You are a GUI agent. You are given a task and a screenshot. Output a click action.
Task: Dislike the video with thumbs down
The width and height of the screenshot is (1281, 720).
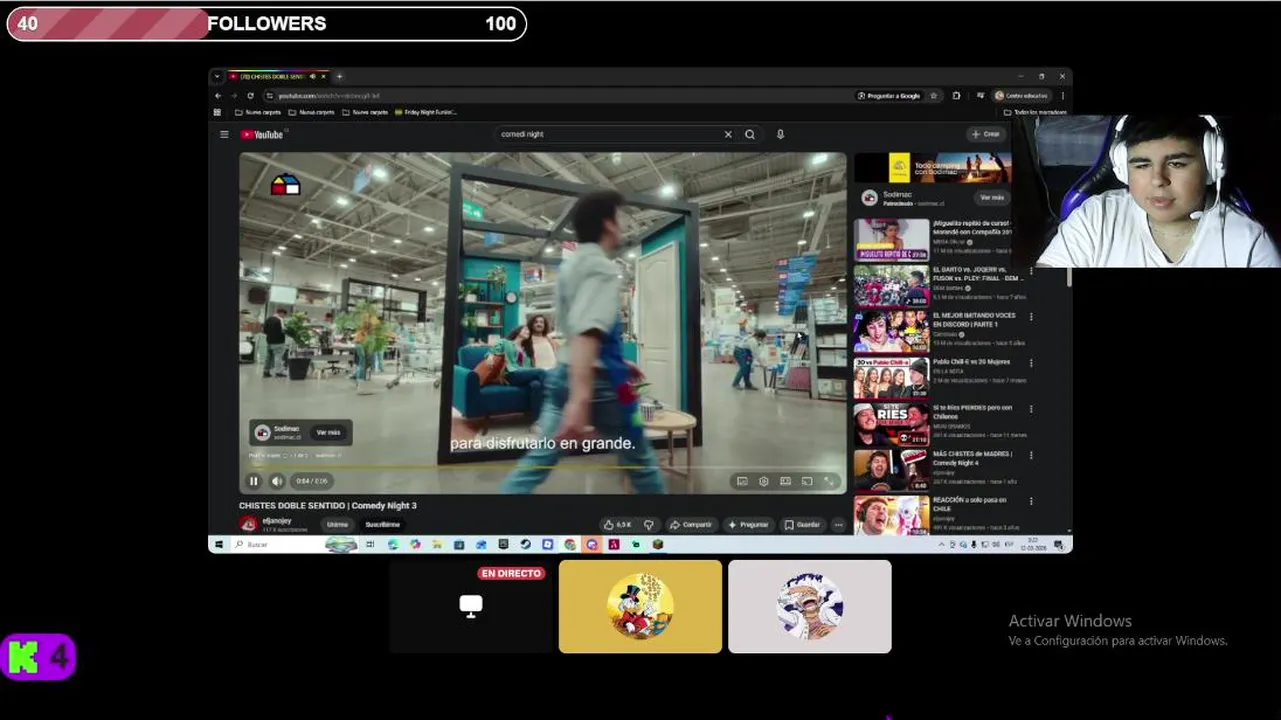click(648, 524)
